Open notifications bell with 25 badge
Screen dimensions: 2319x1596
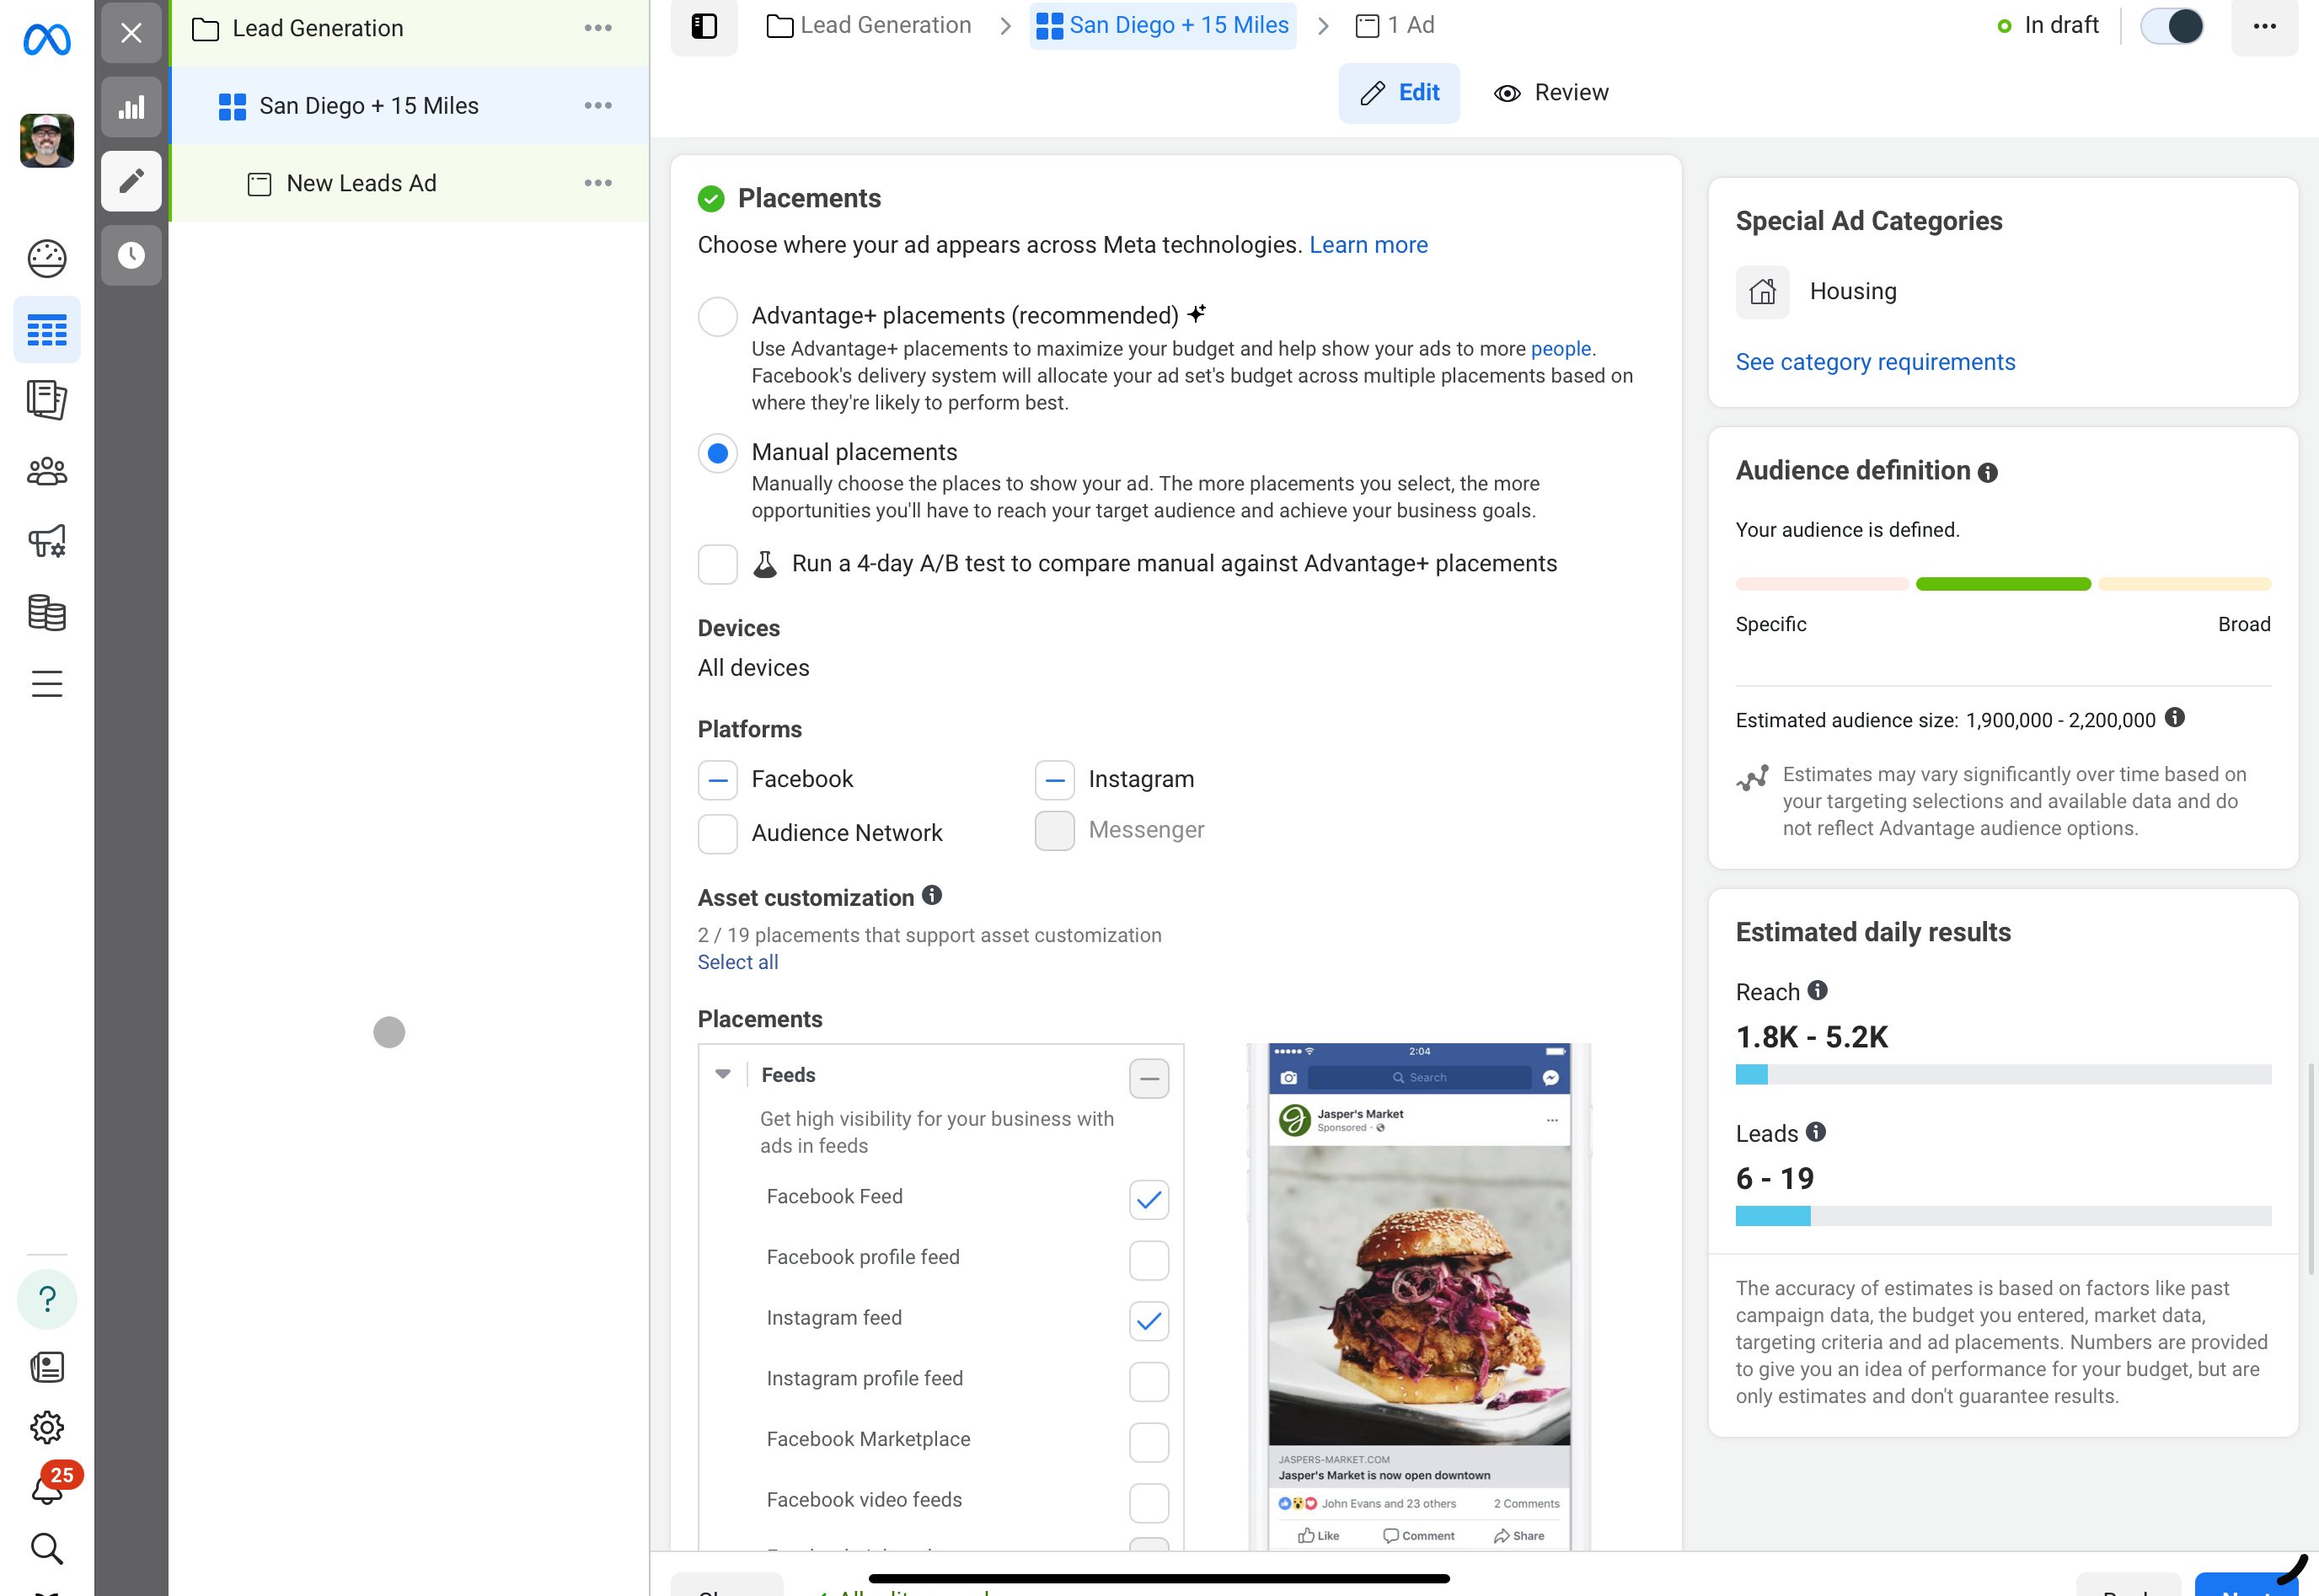point(46,1489)
